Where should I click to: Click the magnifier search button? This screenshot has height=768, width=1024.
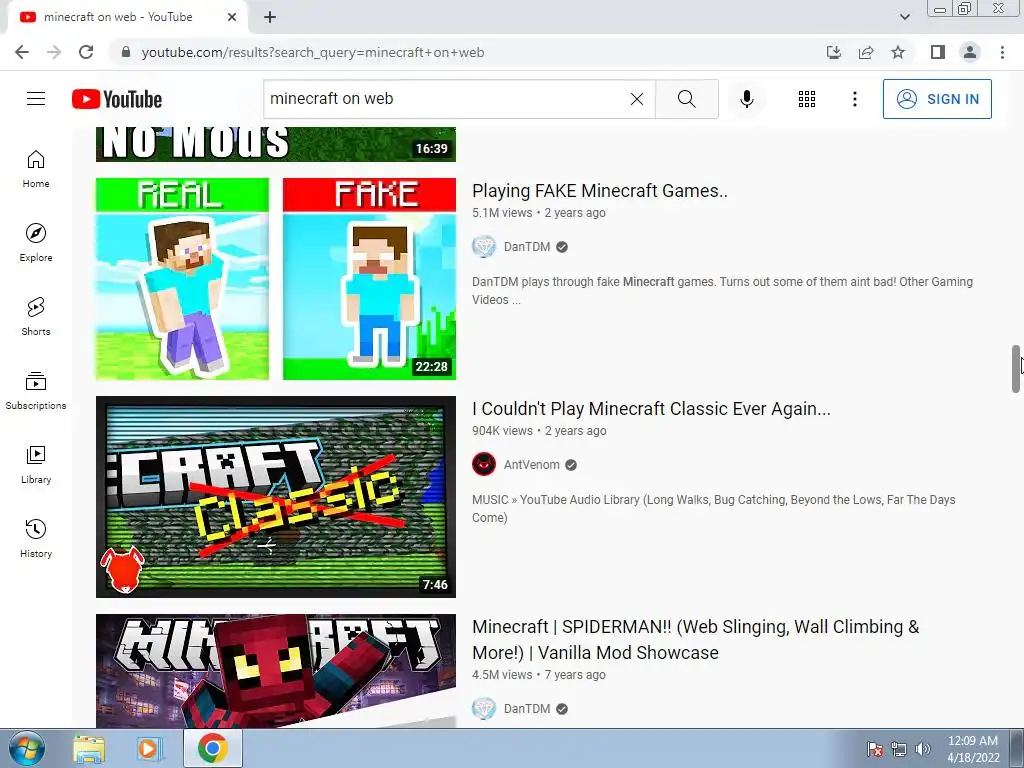pos(686,99)
